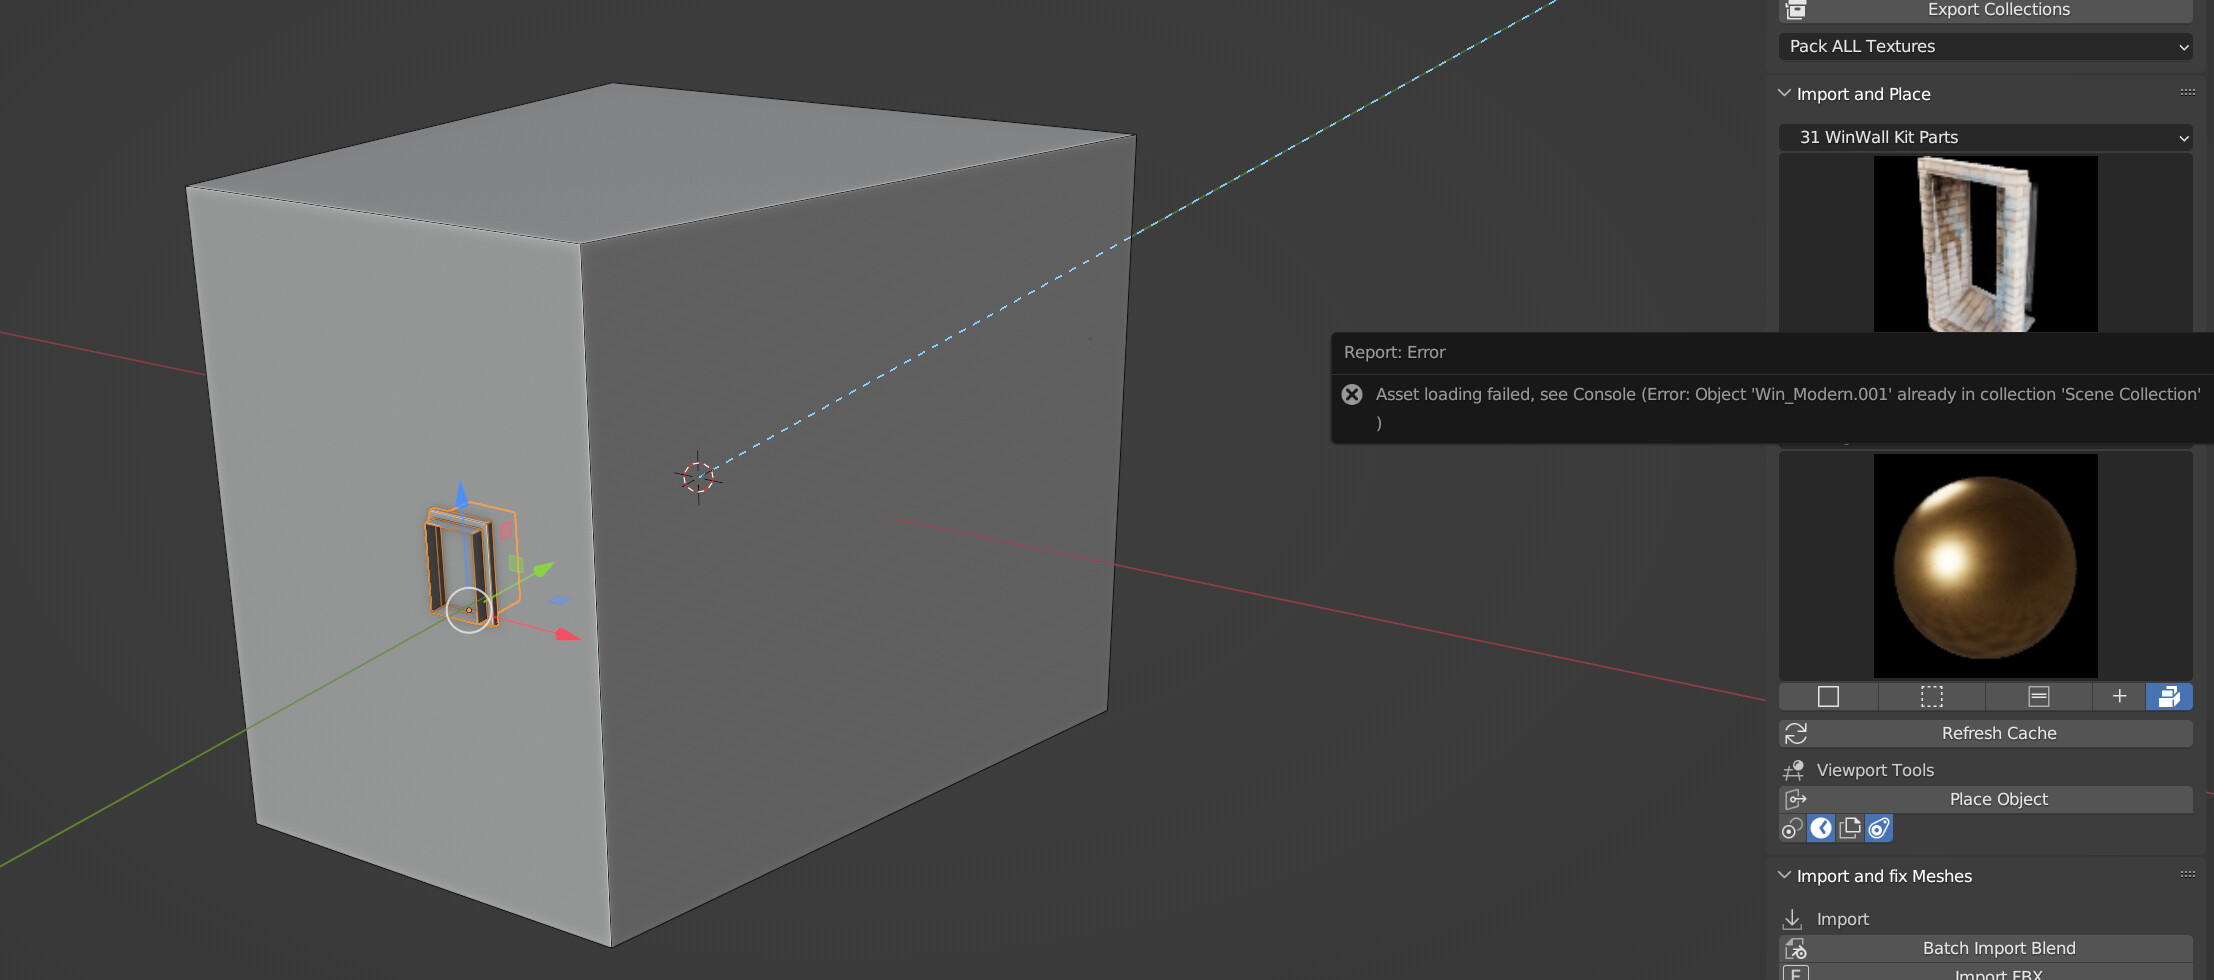This screenshot has height=980, width=2214.
Task: Click the error X icon in report
Action: coord(1352,394)
